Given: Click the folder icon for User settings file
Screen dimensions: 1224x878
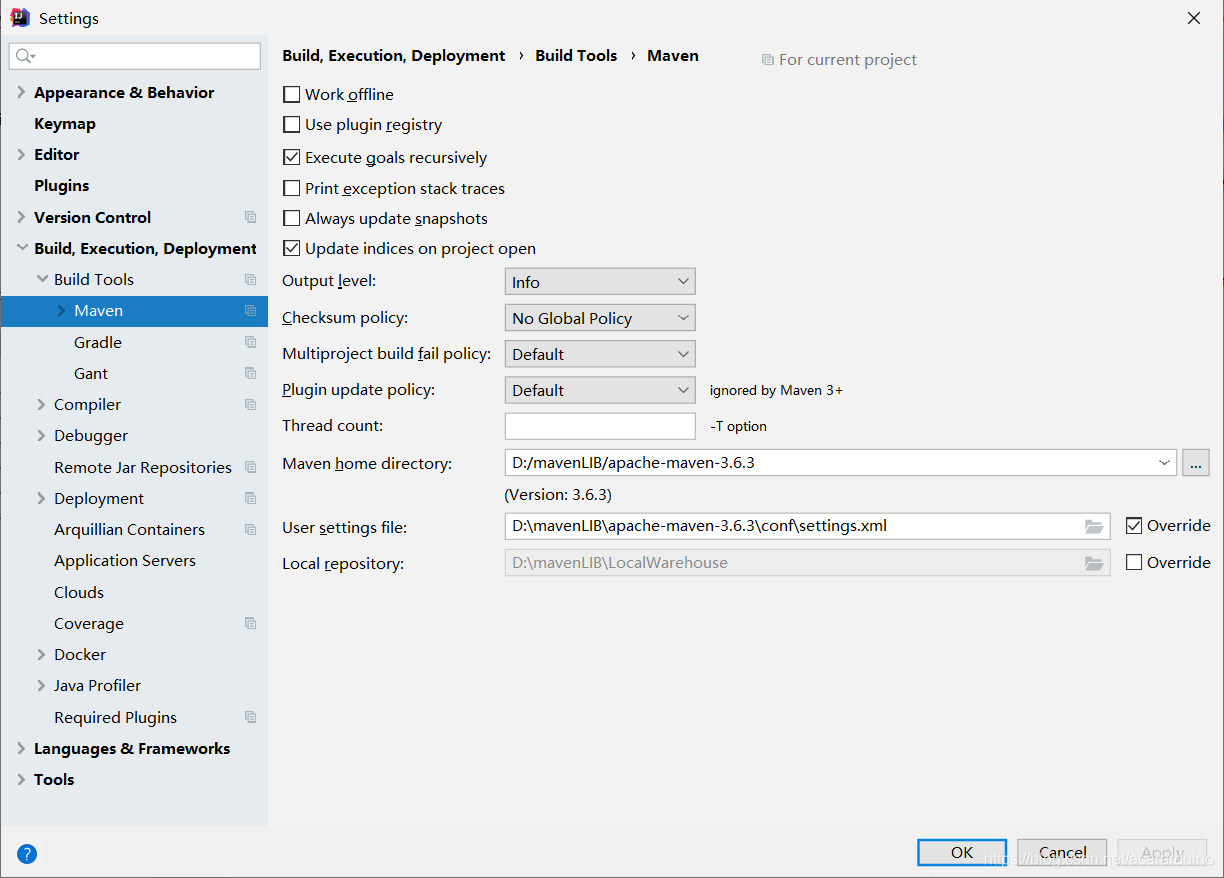Looking at the screenshot, I should 1094,526.
